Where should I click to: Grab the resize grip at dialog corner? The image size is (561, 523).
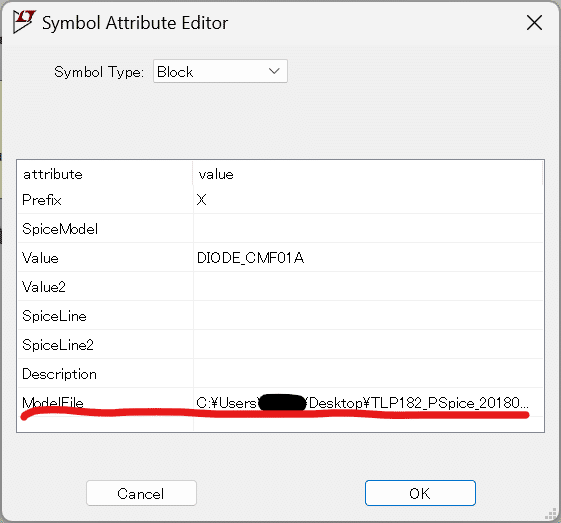[552, 514]
